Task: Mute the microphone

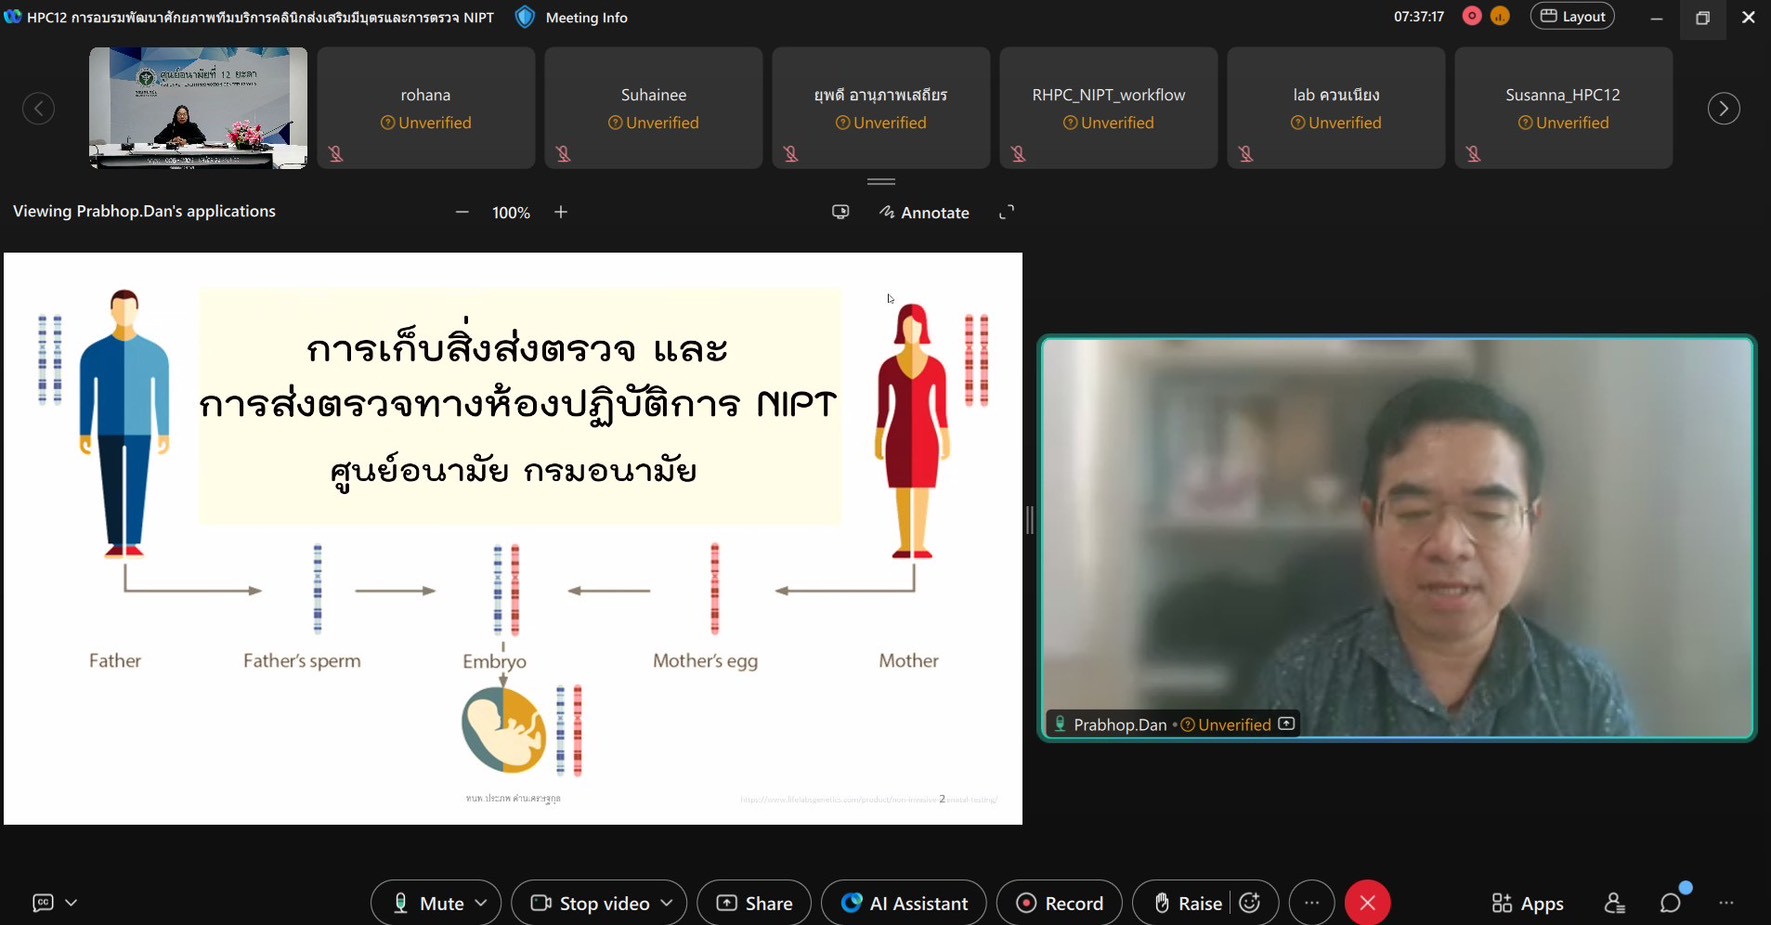Action: click(428, 903)
